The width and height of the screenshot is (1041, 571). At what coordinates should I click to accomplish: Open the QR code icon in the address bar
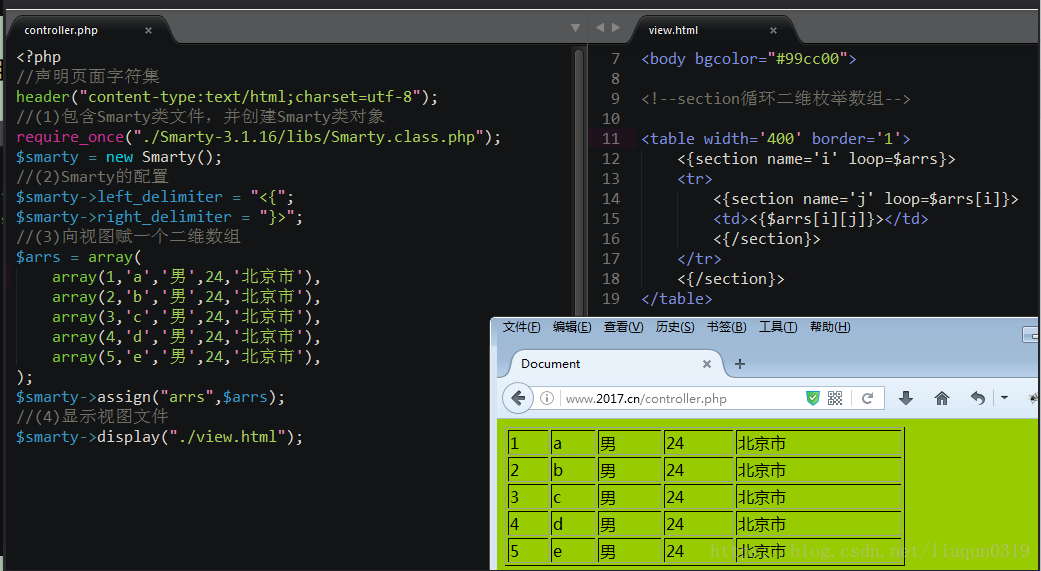point(835,398)
